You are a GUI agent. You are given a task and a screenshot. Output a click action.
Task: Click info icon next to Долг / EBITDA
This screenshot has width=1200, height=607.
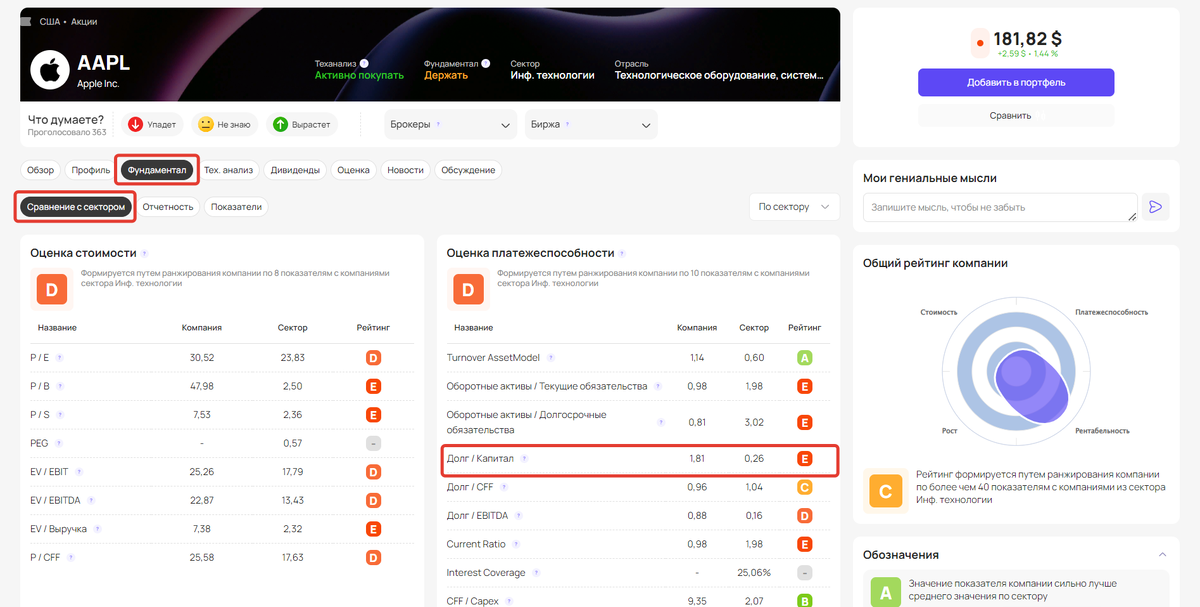(x=519, y=516)
